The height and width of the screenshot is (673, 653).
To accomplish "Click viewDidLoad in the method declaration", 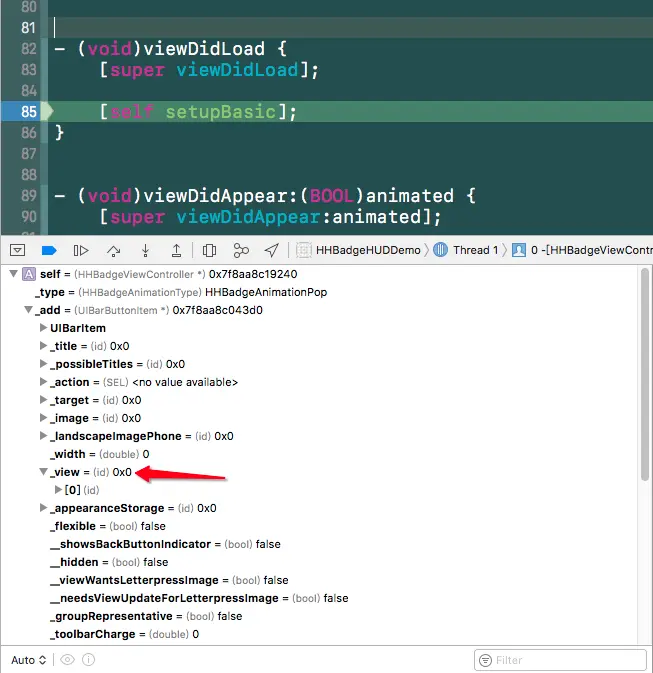I will (x=204, y=49).
